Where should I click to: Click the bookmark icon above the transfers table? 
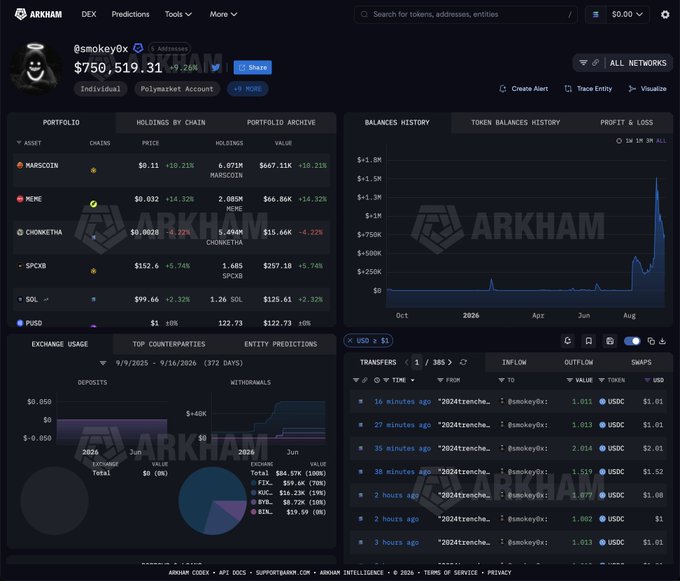(x=588, y=341)
